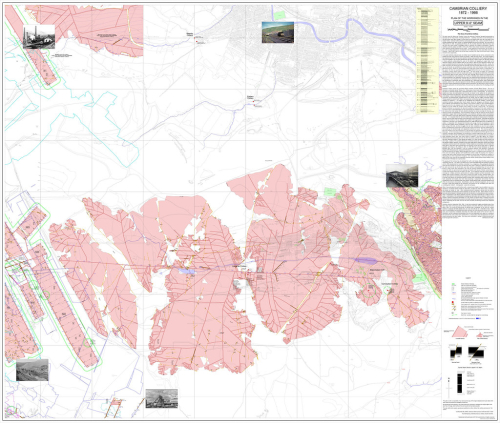Image resolution: width=500 pixels, height=423 pixels.
Task: Open the valley photograph at bottom left
Action: 32,370
